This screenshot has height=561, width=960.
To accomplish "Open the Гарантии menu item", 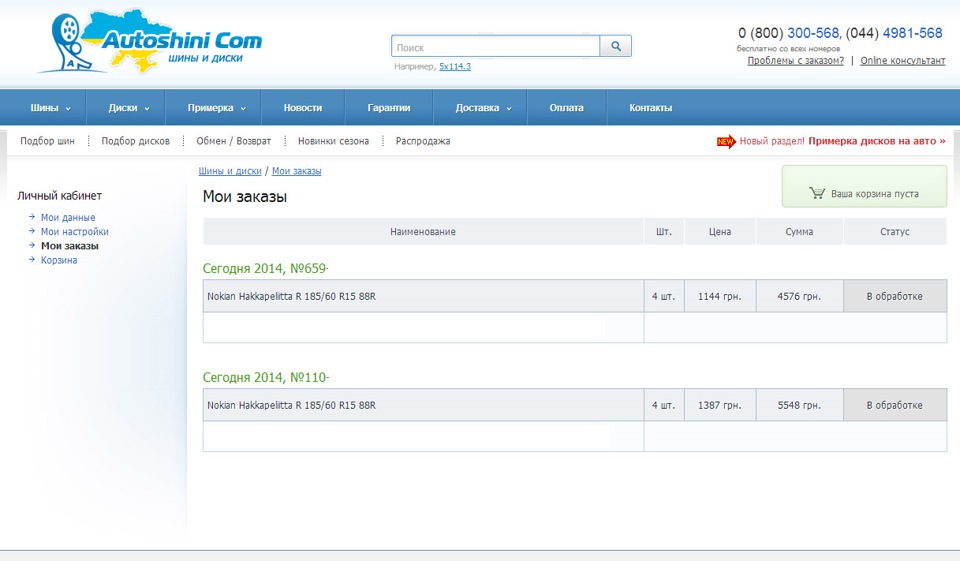I will (389, 108).
